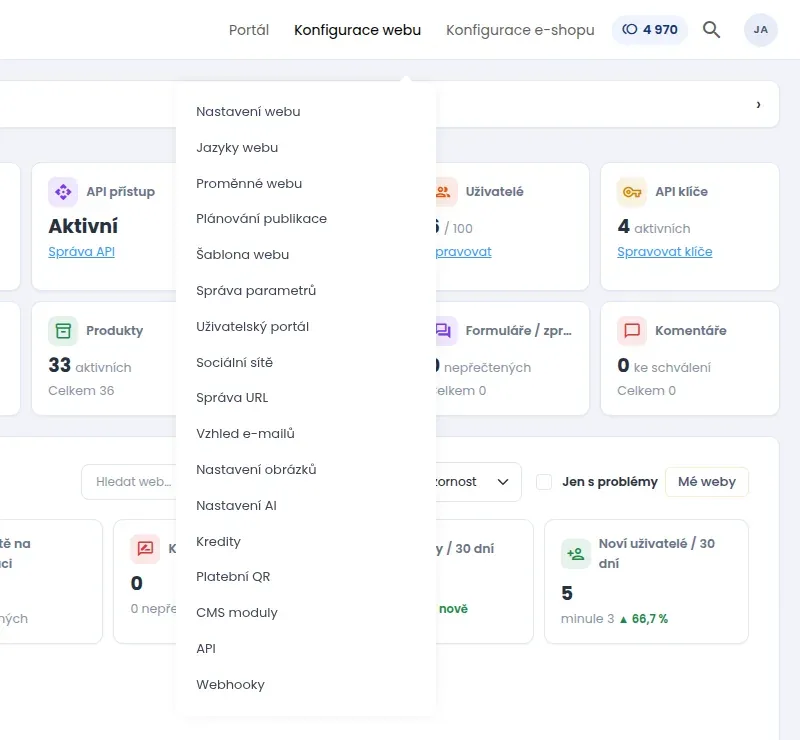800x740 pixels.
Task: Click the API přístup card icon
Action: [63, 192]
